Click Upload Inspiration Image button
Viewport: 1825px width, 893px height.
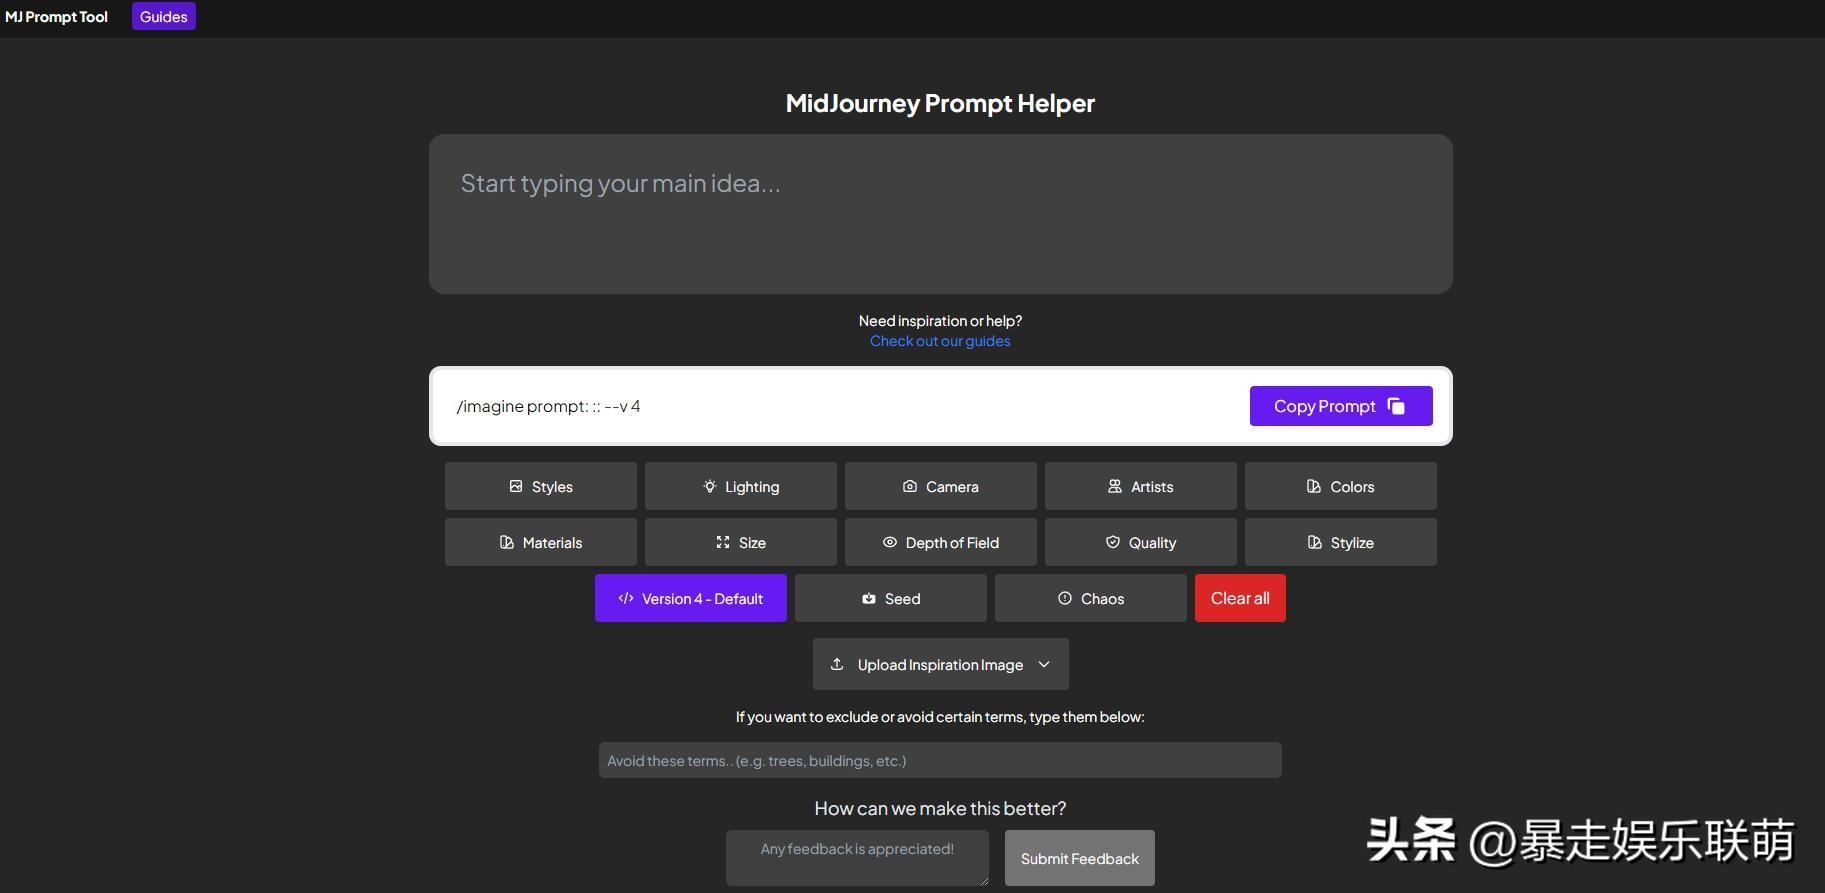tap(941, 664)
